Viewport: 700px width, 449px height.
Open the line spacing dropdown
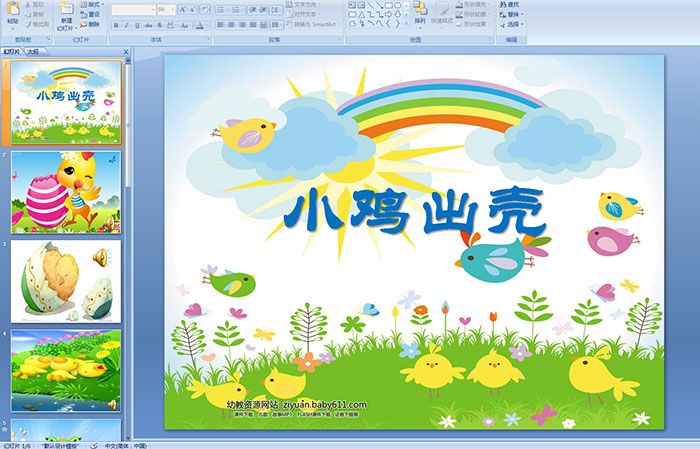[276, 9]
